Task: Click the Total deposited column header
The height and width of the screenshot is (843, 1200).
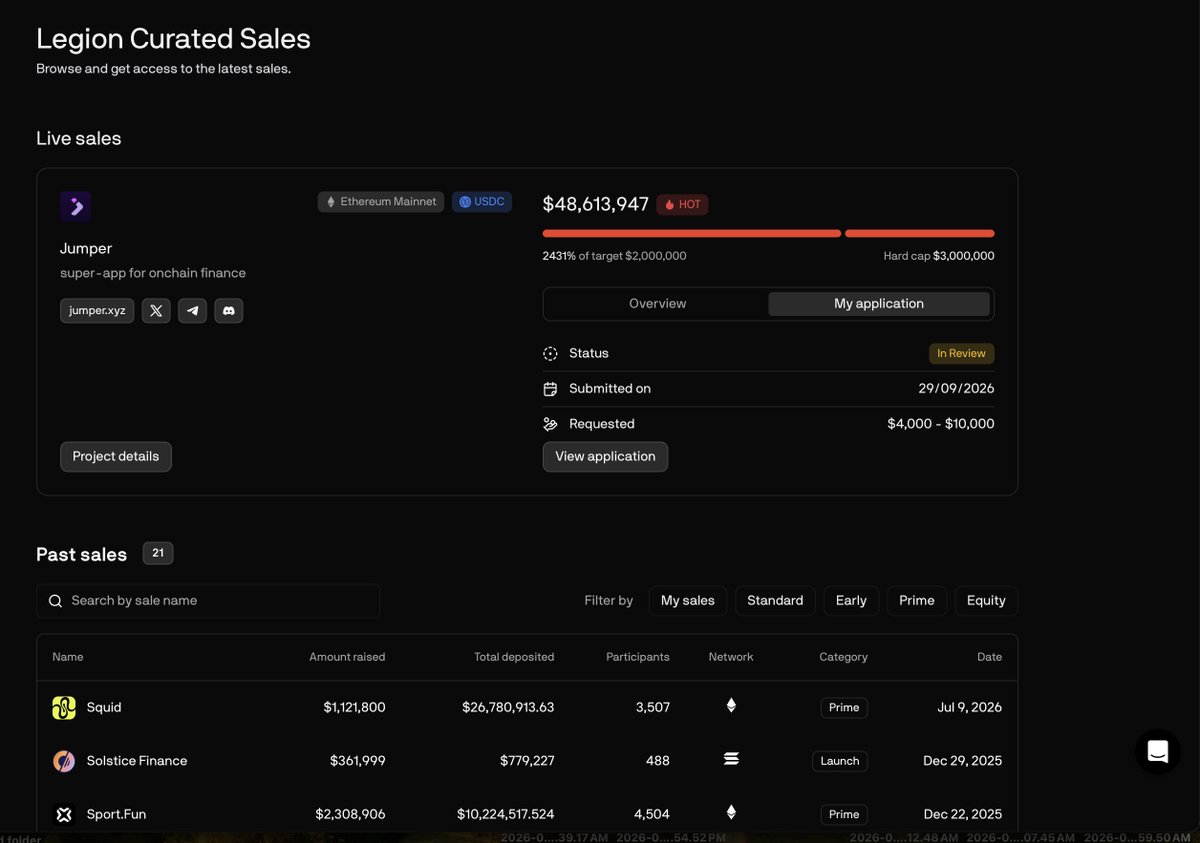Action: tap(514, 657)
